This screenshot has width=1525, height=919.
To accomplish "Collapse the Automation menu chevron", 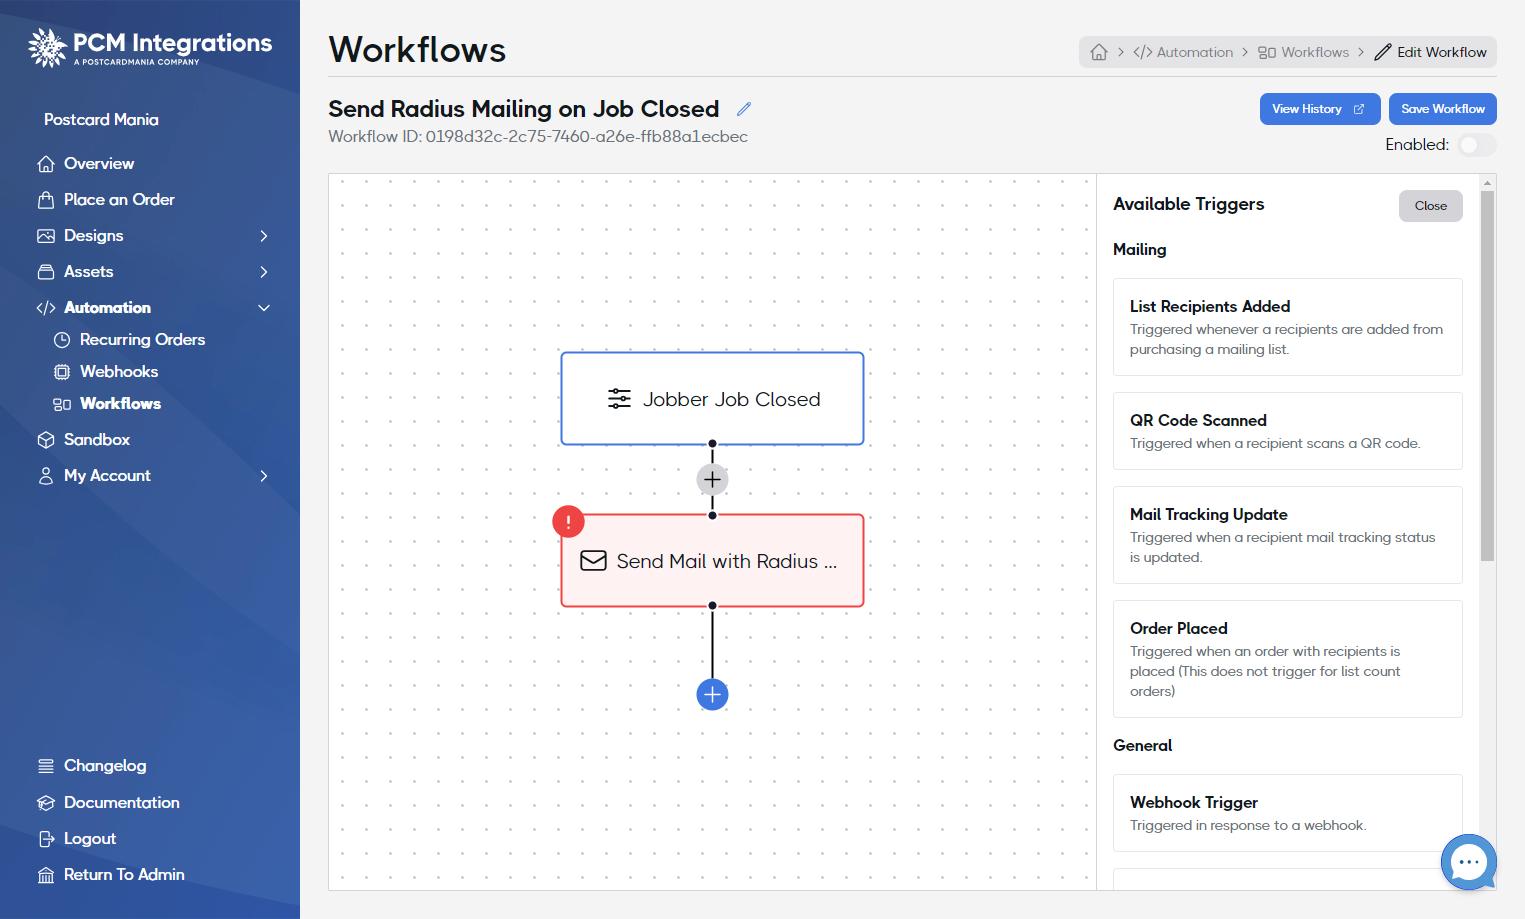I will click(x=264, y=308).
